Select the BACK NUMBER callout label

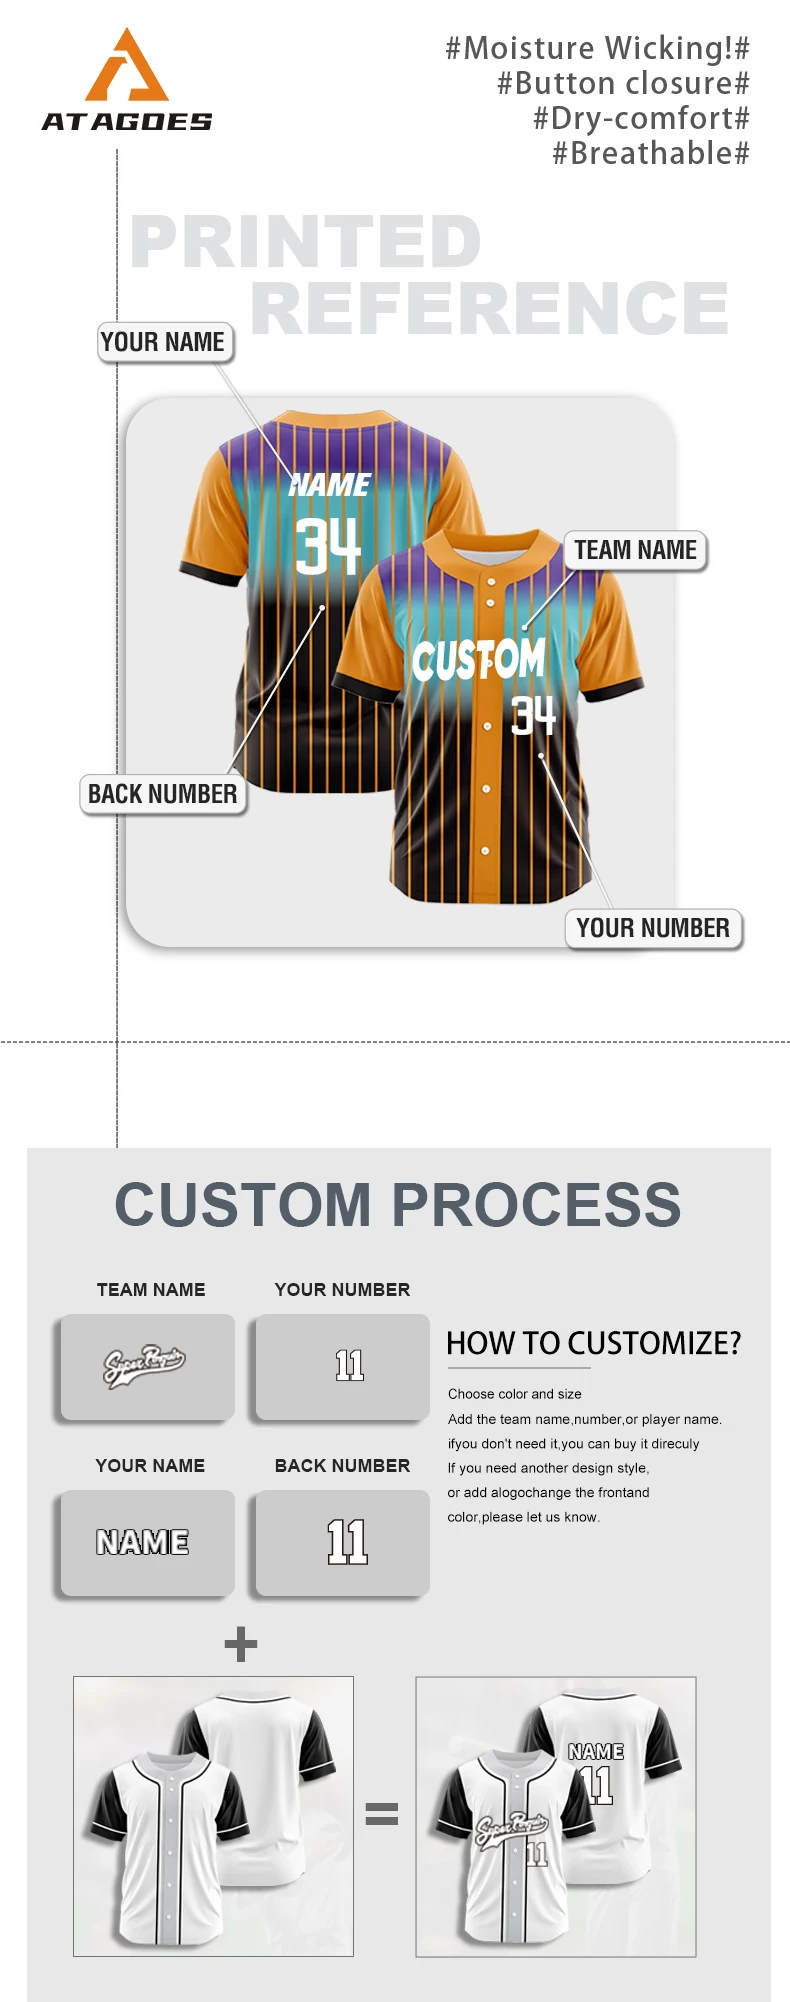point(163,794)
